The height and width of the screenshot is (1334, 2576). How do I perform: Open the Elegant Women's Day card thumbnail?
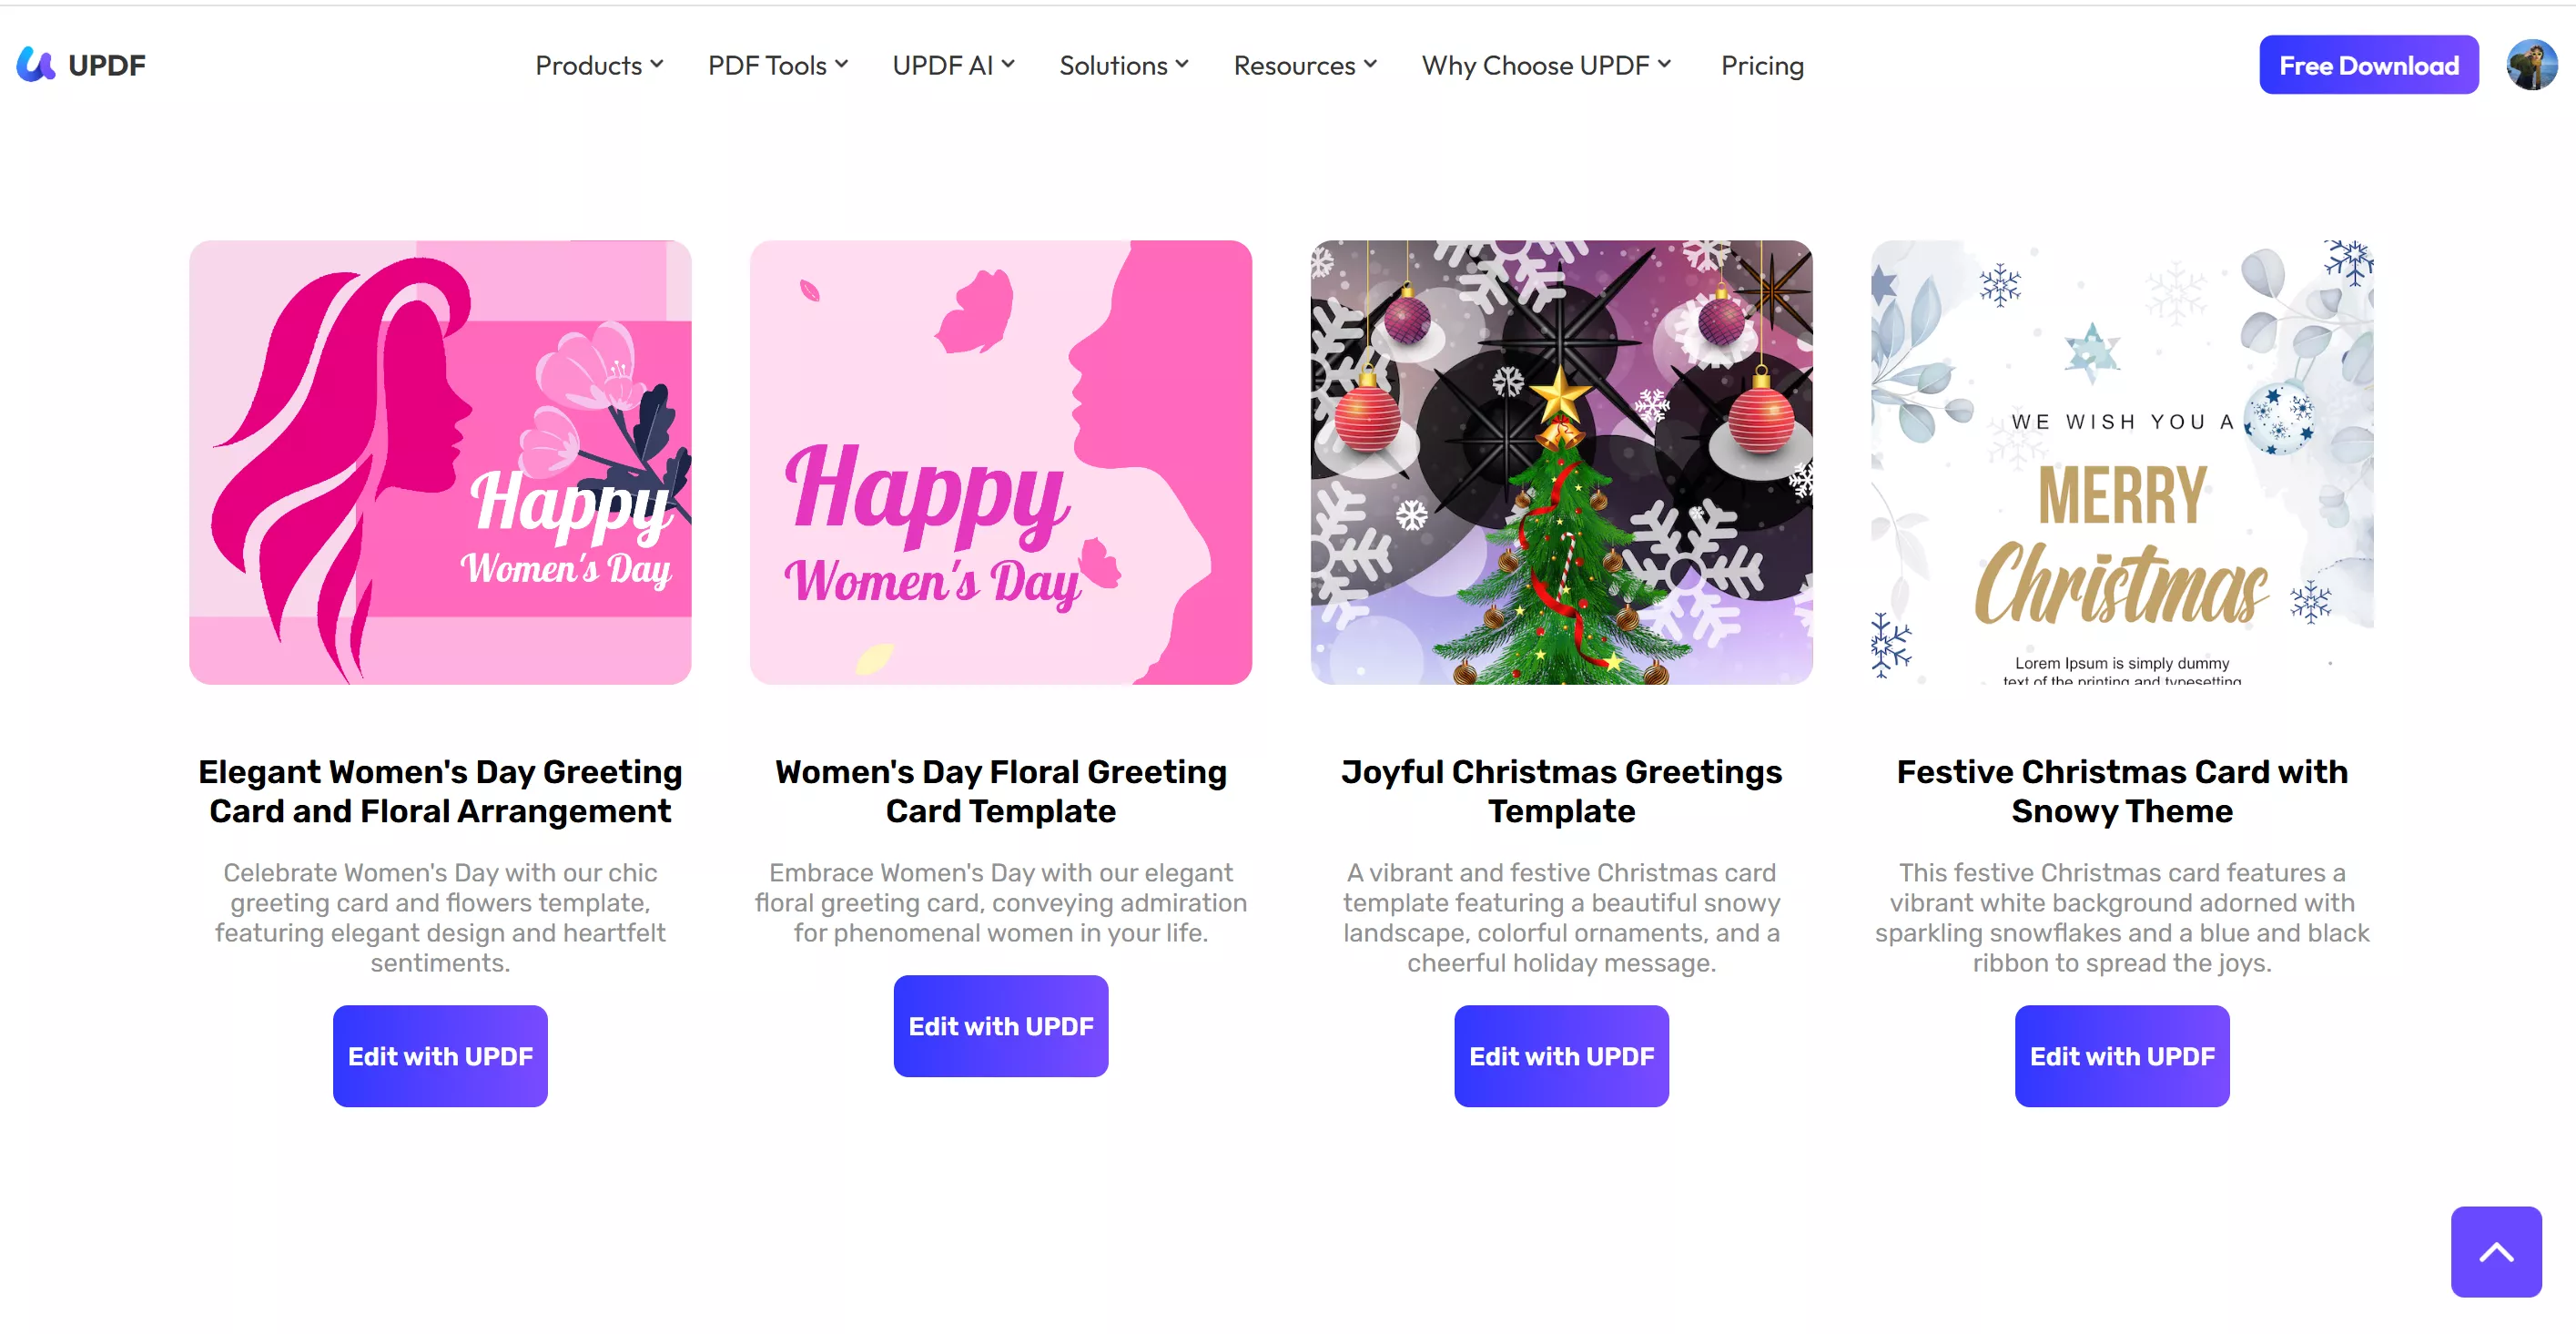(x=440, y=462)
